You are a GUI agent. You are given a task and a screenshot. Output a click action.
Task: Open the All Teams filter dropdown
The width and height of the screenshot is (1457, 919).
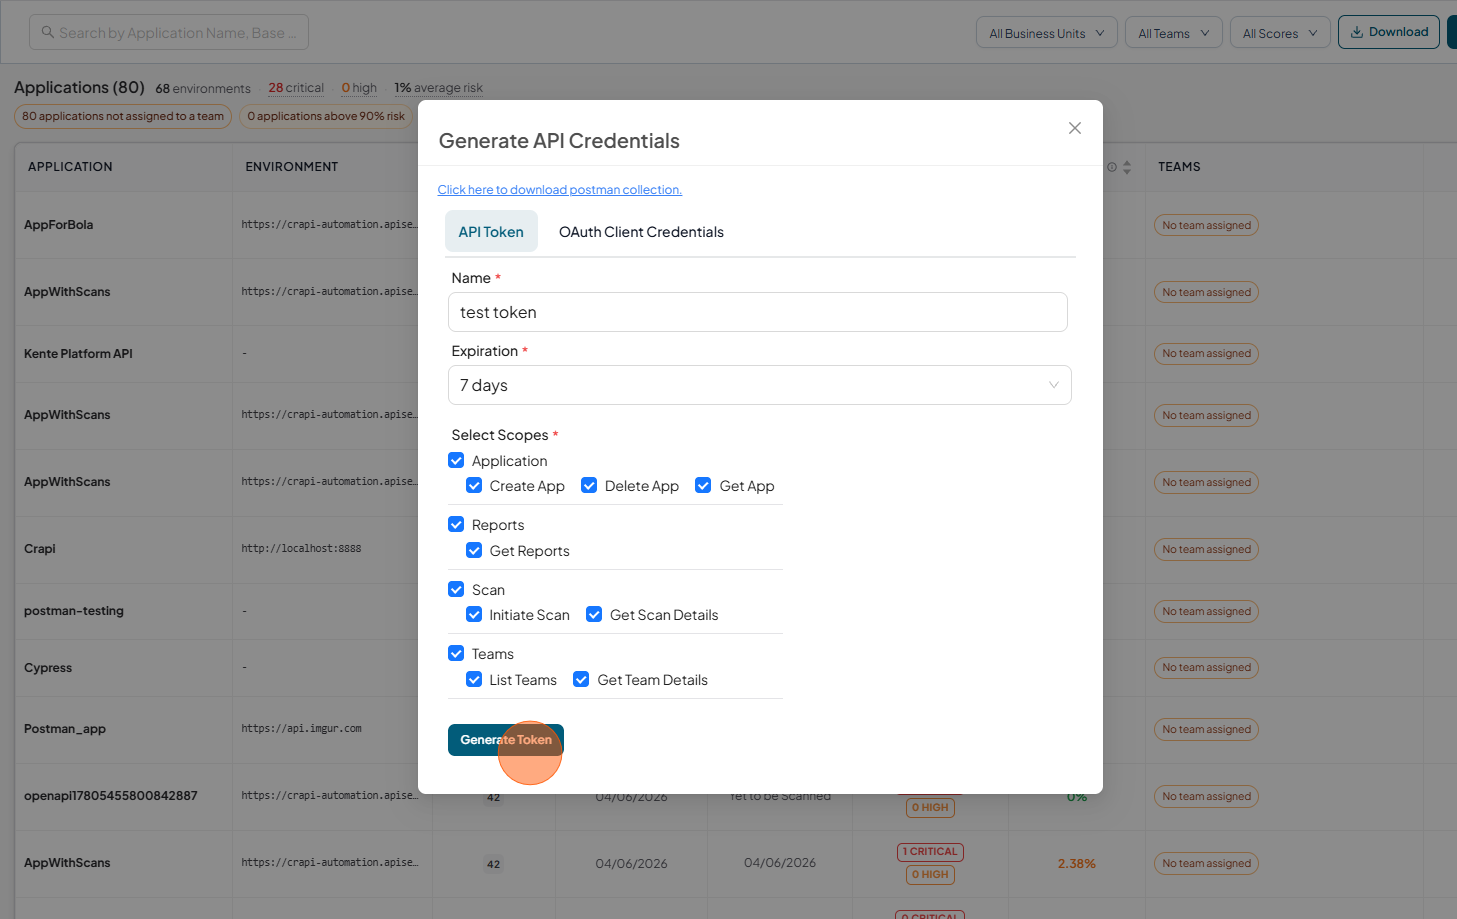click(x=1174, y=33)
